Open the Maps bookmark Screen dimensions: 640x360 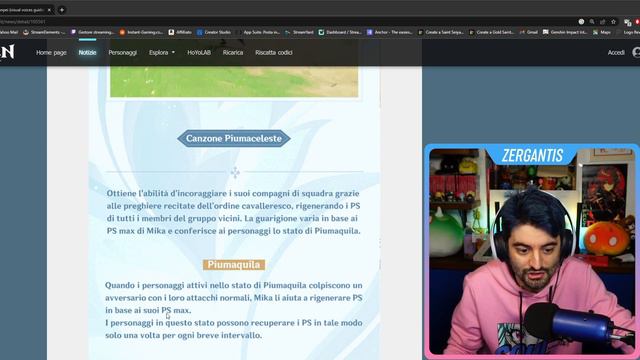coord(602,32)
